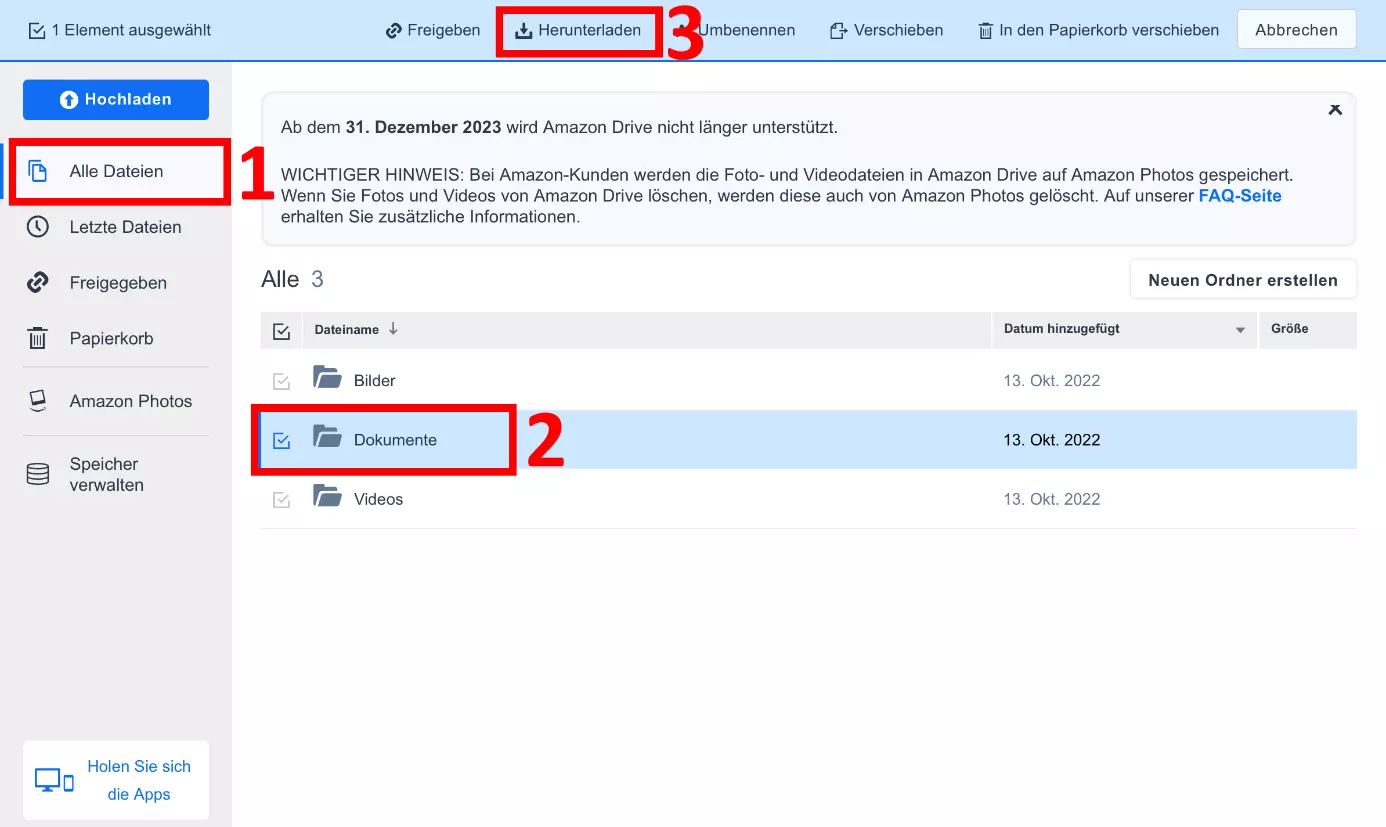Open the Bilder folder name
1386x827 pixels.
point(375,381)
